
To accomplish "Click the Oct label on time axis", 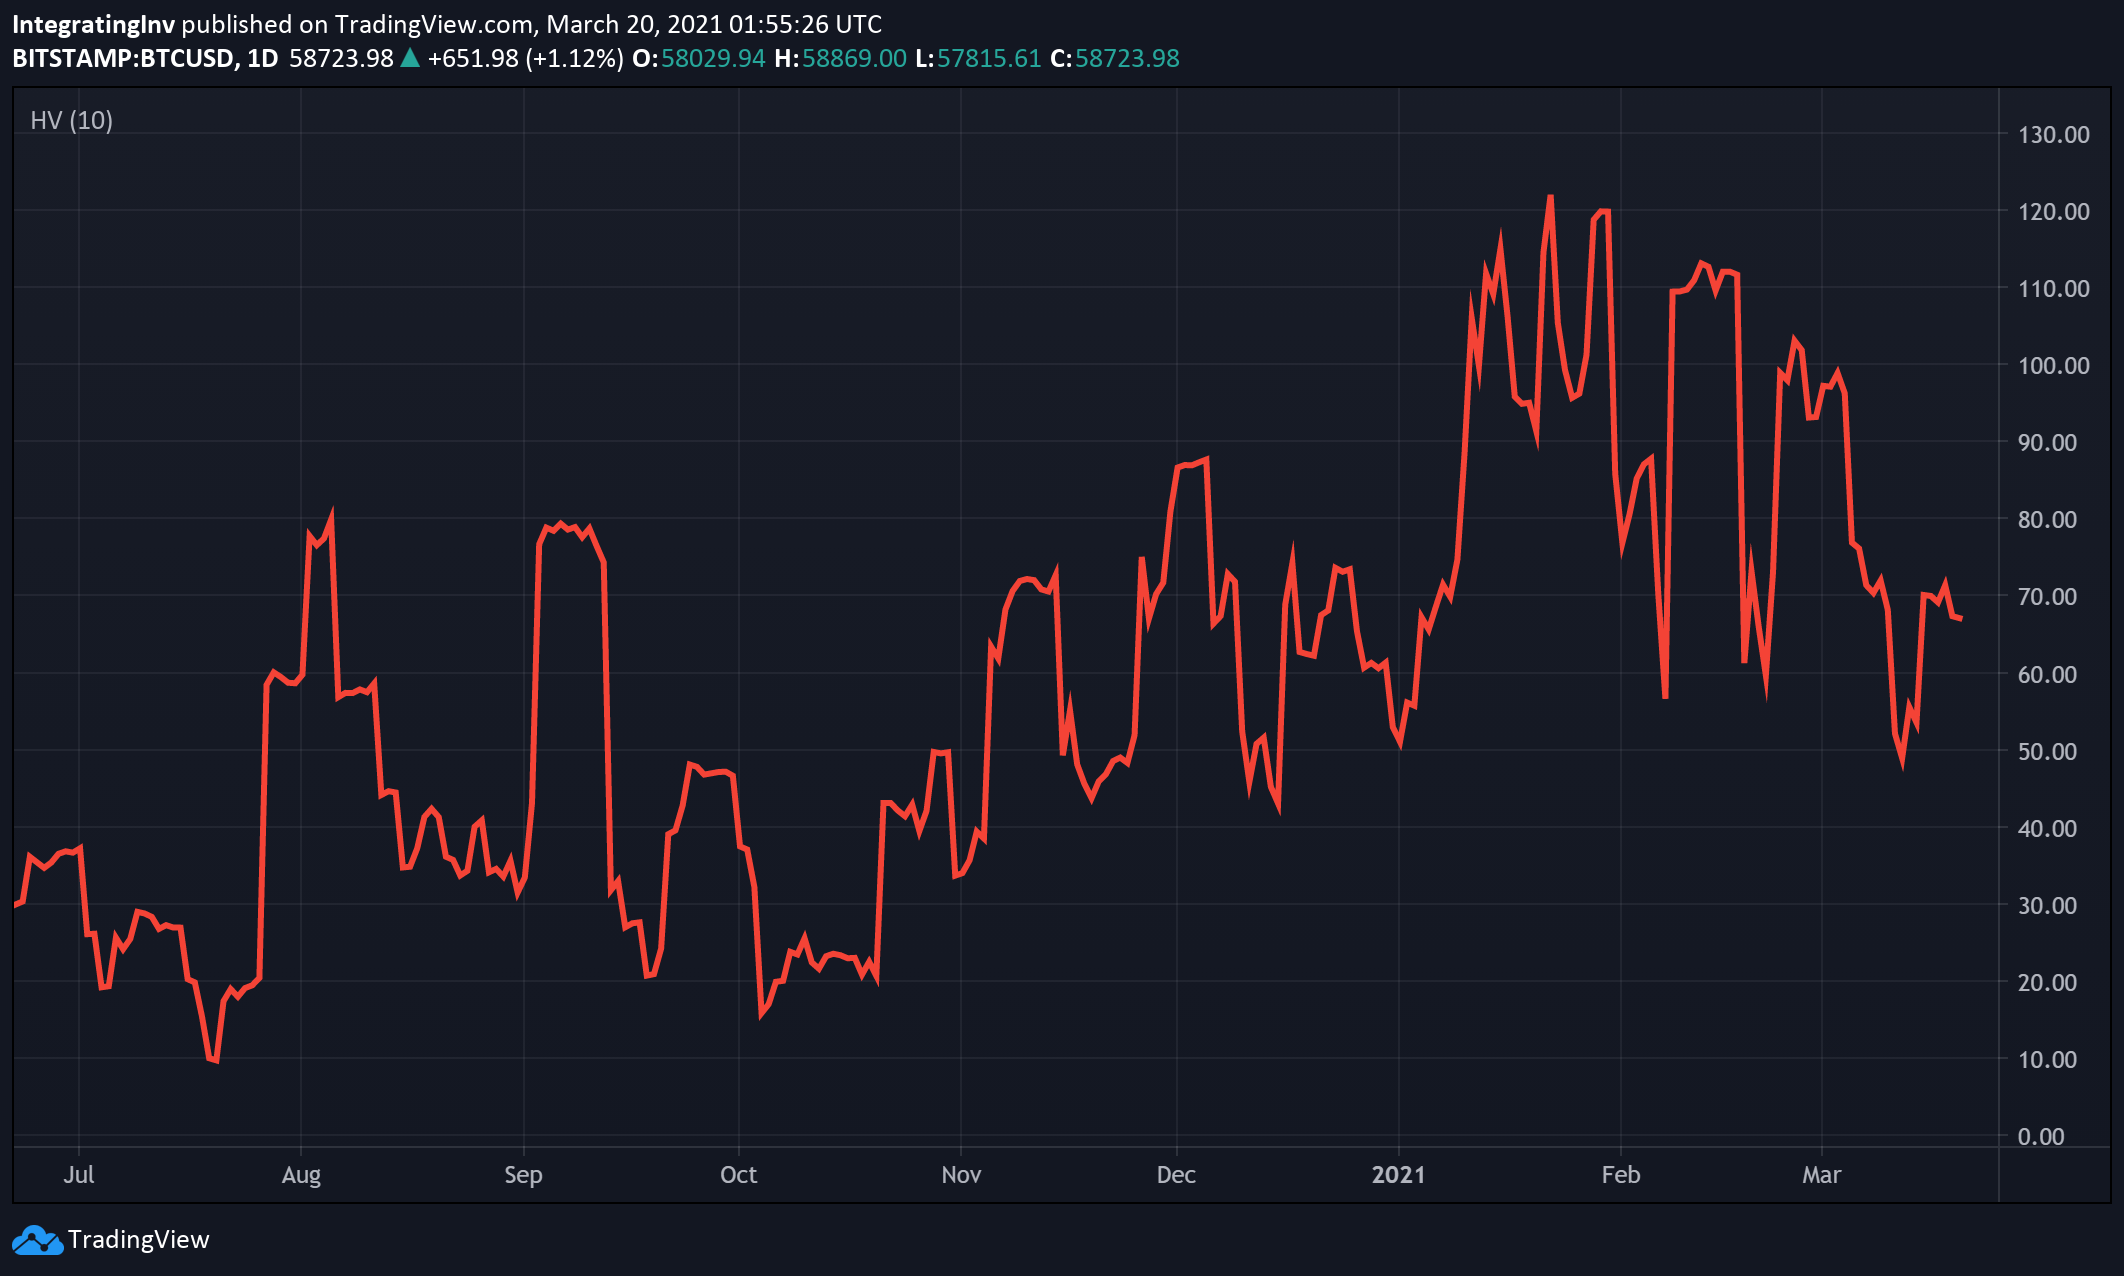I will point(738,1175).
